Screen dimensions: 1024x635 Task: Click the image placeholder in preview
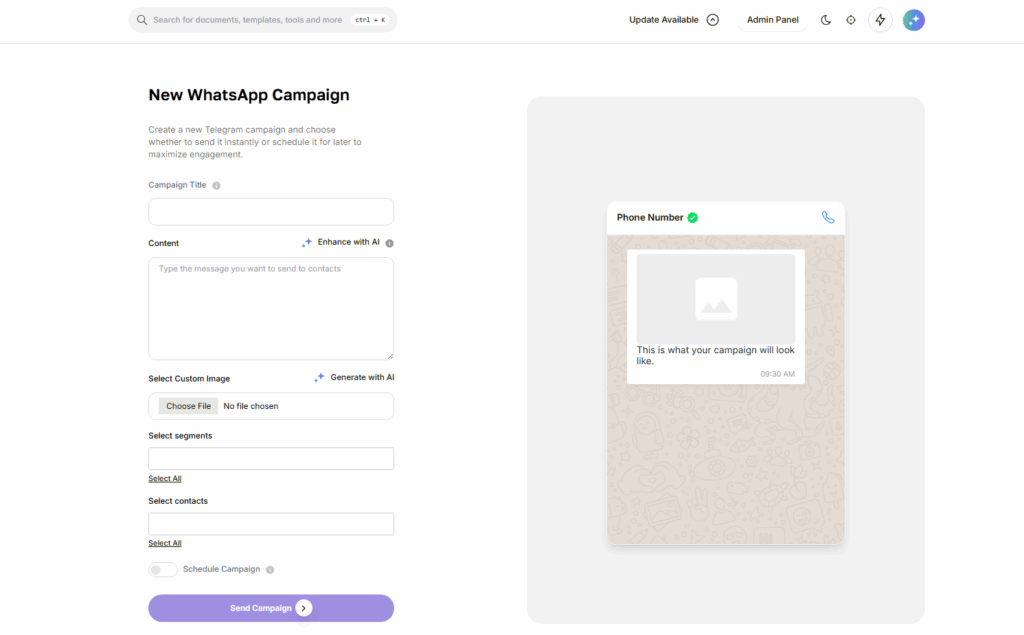pyautogui.click(x=716, y=299)
